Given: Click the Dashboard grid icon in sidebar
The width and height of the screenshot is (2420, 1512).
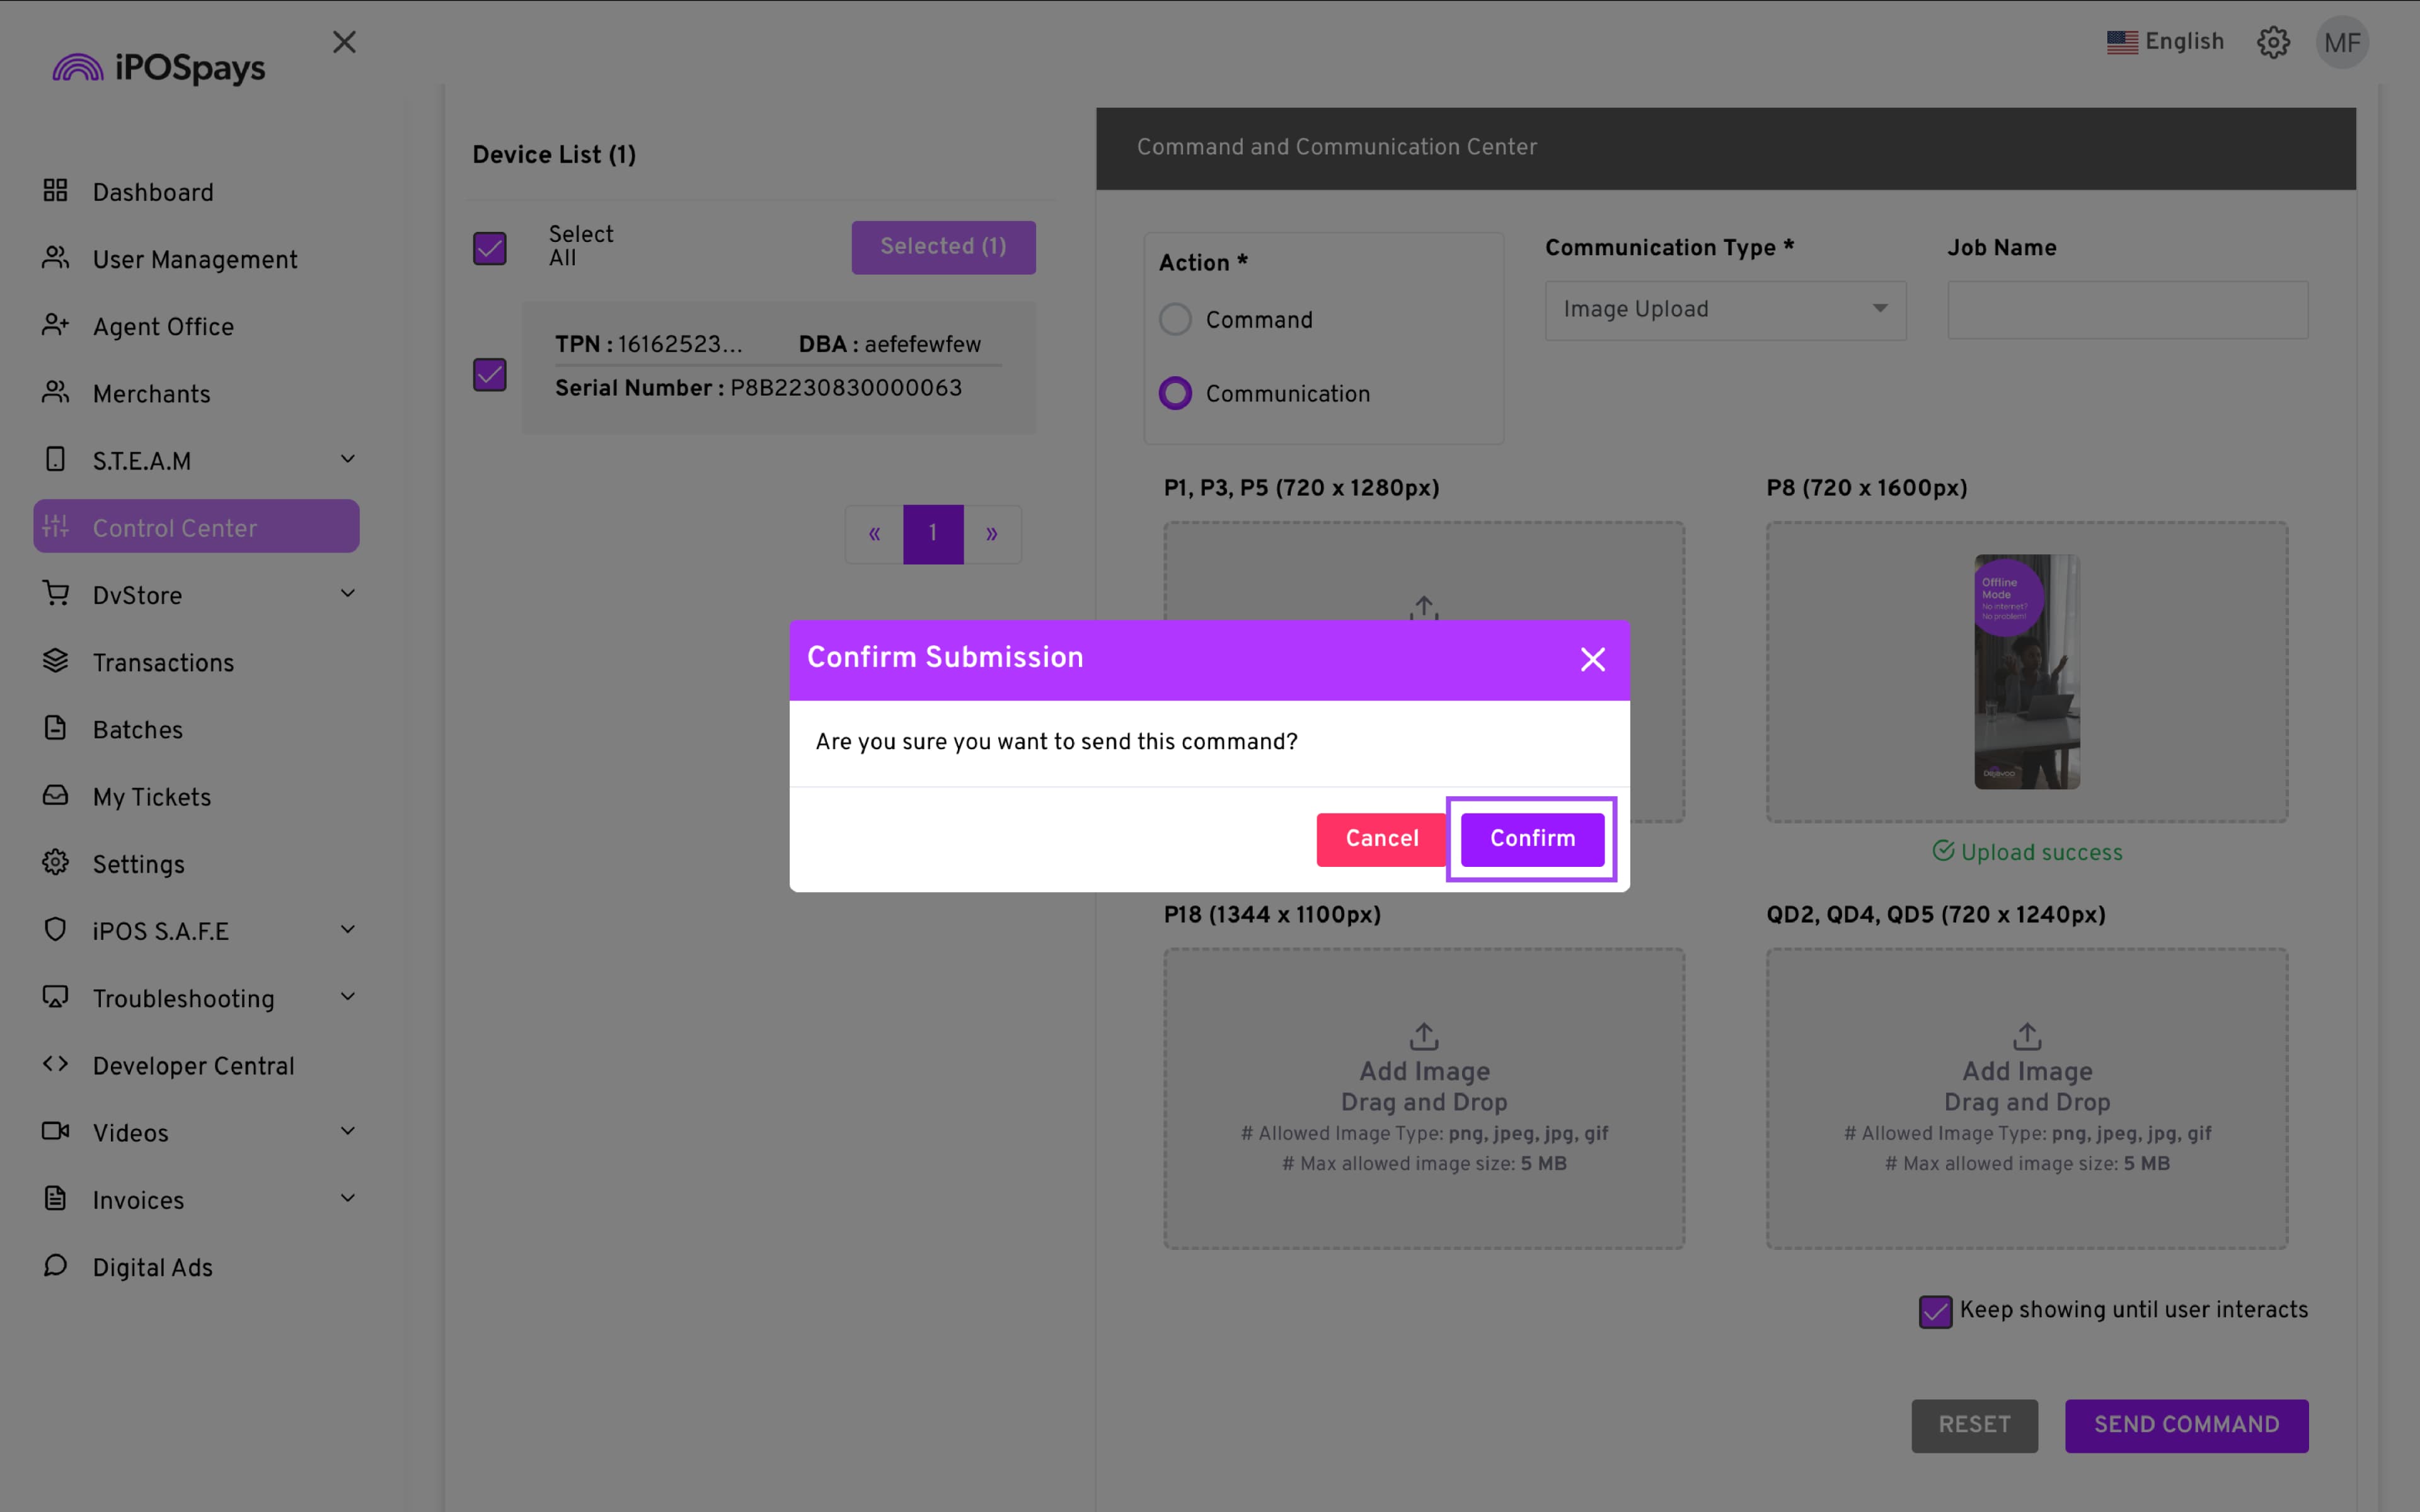Looking at the screenshot, I should pos(55,190).
